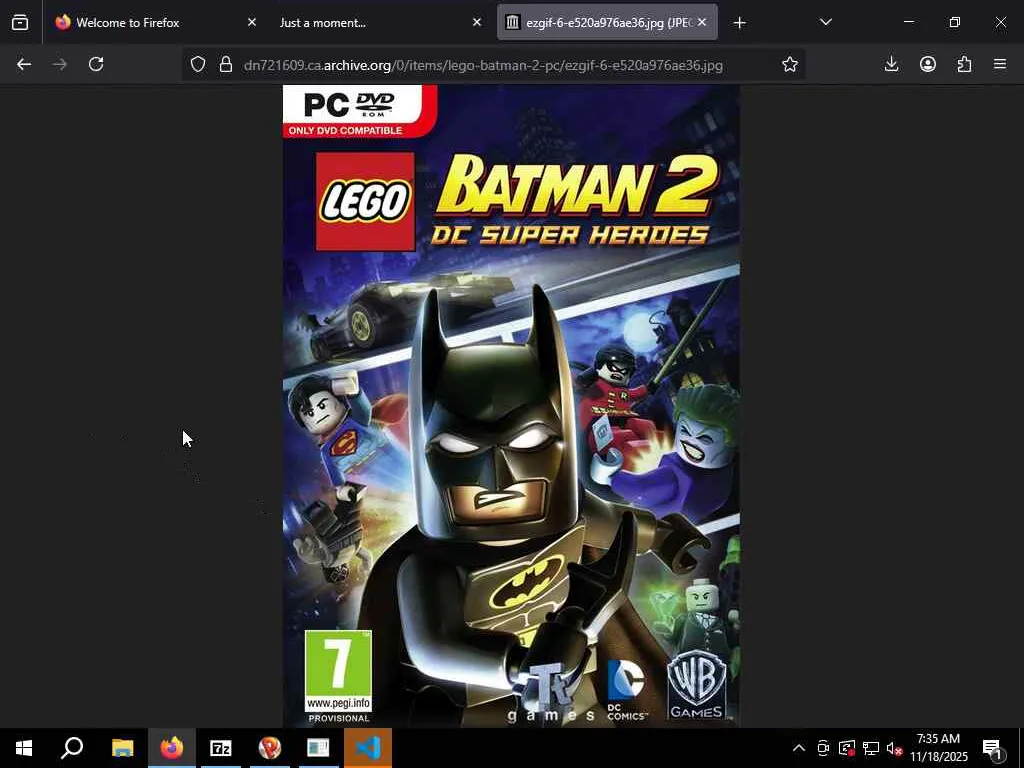Open the Downloads panel
This screenshot has width=1024, height=768.
pyautogui.click(x=891, y=64)
